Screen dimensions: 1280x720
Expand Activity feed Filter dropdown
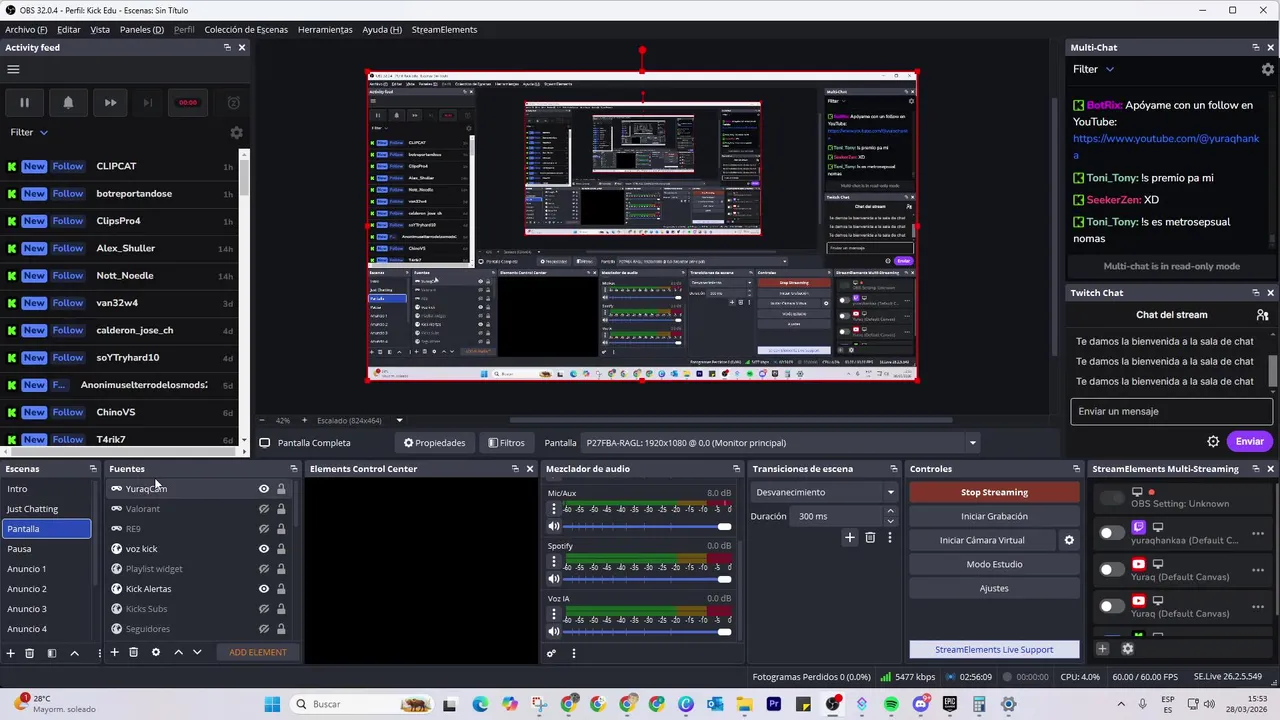[29, 132]
